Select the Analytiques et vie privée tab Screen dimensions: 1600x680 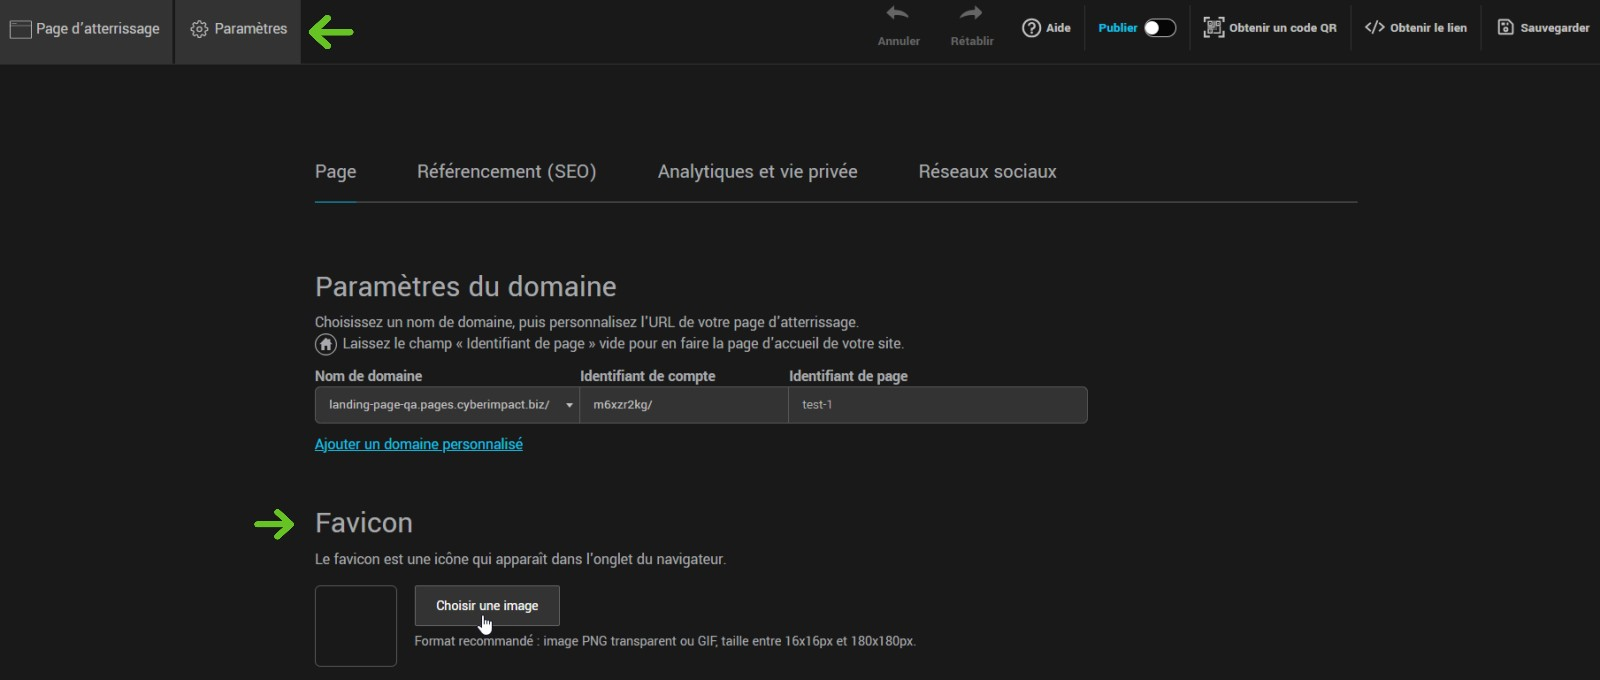coord(757,172)
